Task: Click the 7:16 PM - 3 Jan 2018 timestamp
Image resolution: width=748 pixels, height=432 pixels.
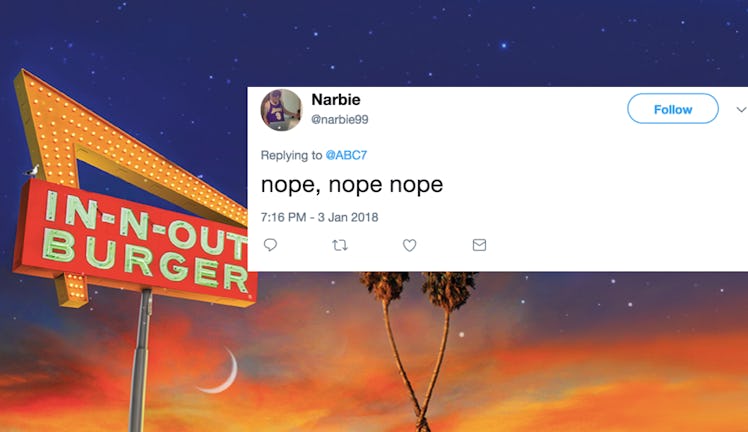Action: 319,217
